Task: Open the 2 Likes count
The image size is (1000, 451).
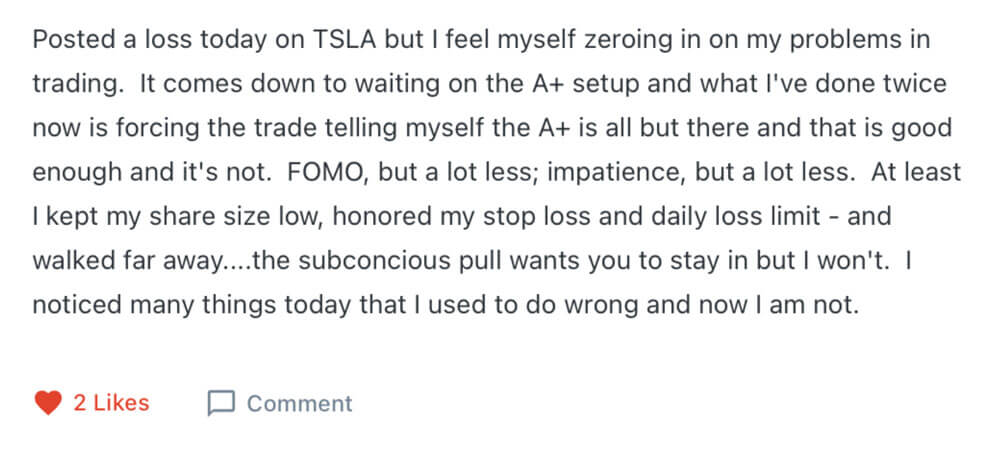Action: (x=111, y=403)
